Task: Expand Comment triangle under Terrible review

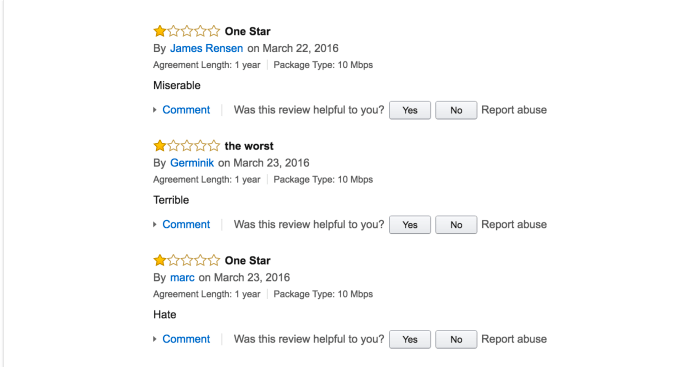Action: click(155, 225)
